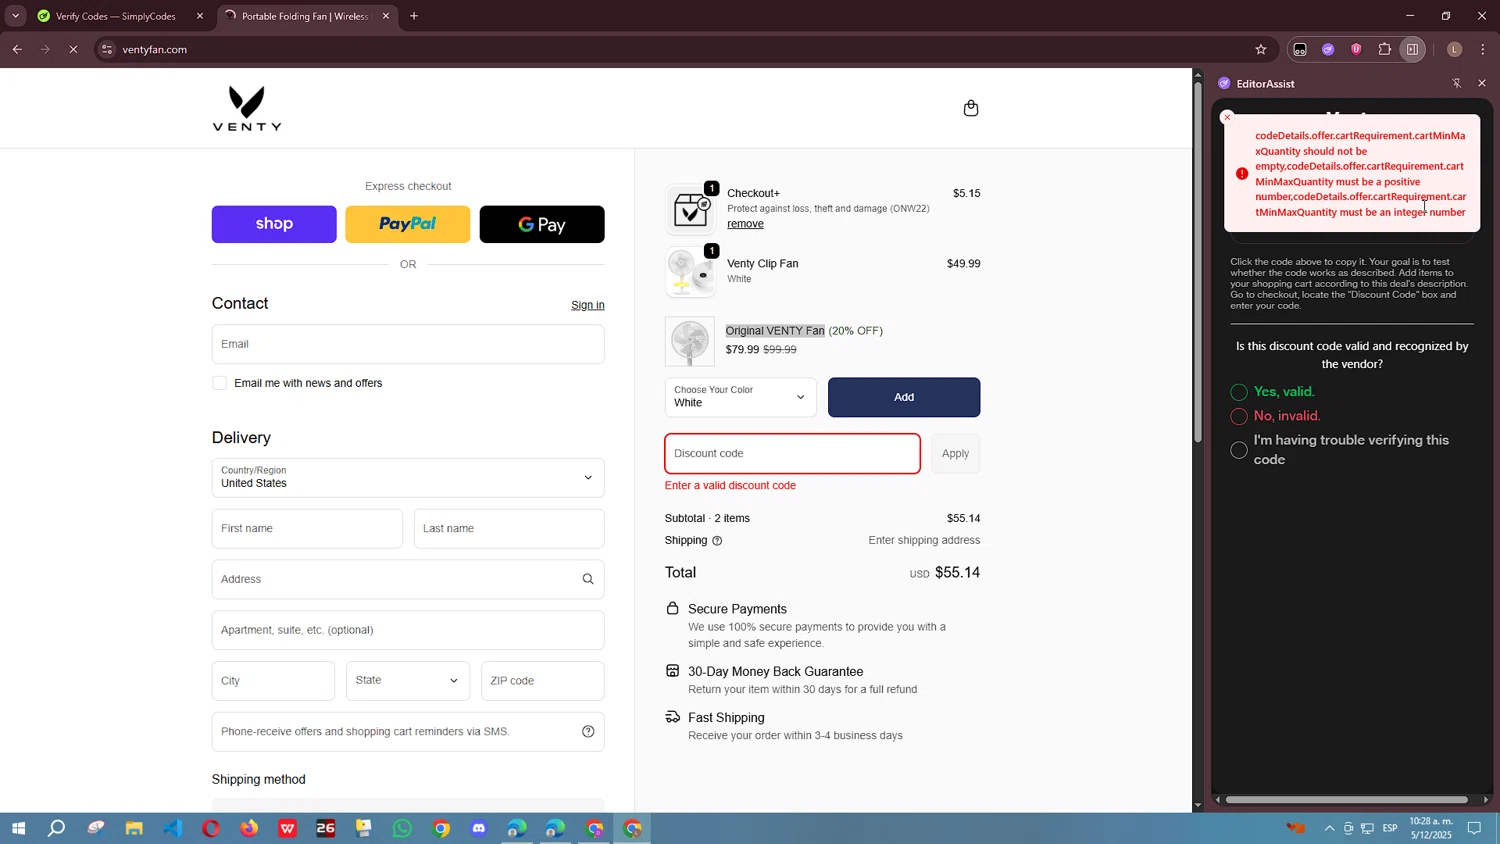Pay with the G Pay button

[542, 224]
